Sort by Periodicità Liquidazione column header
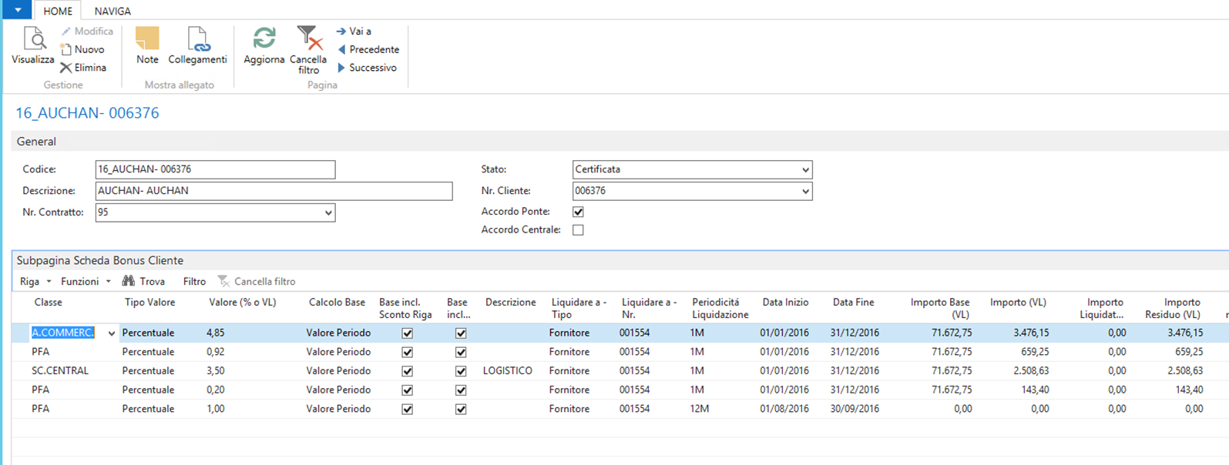Viewport: 1229px width, 465px height. [x=720, y=308]
